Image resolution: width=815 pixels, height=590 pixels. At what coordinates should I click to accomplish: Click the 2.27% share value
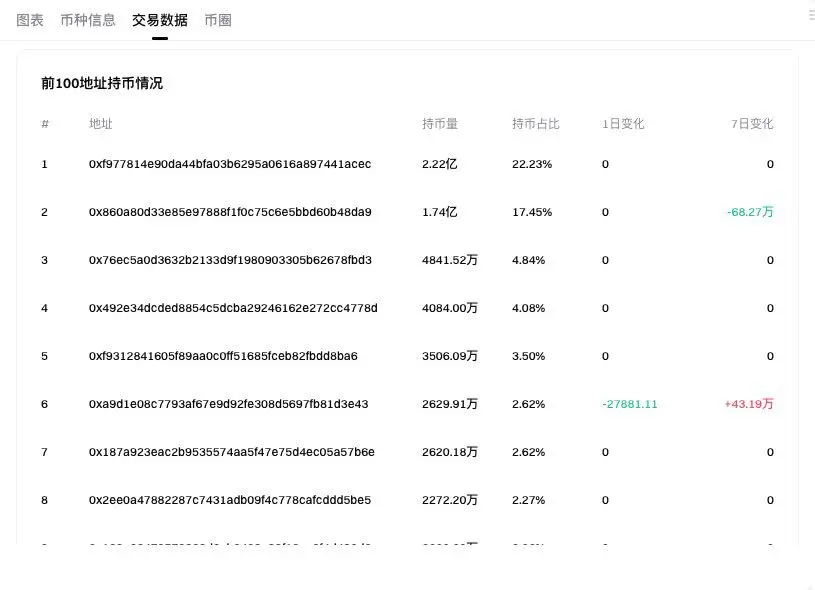tap(529, 500)
